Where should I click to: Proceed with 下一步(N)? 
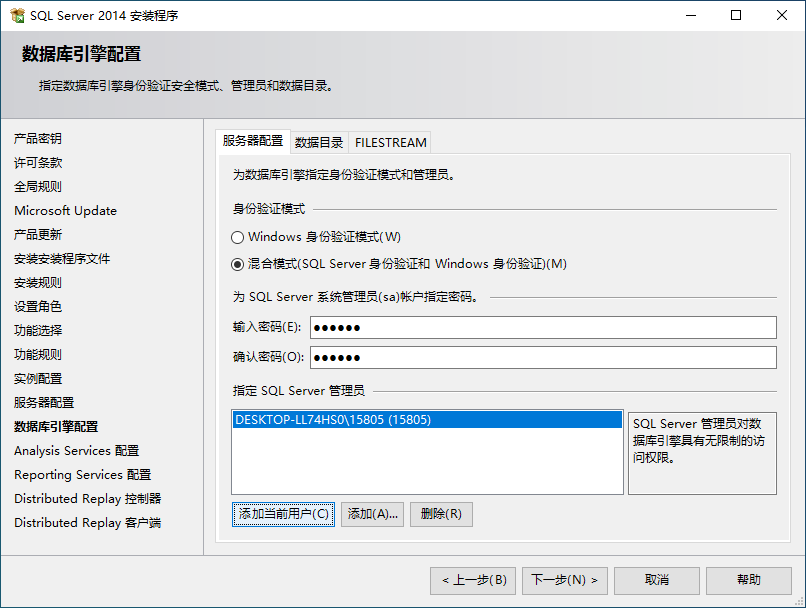click(x=565, y=580)
